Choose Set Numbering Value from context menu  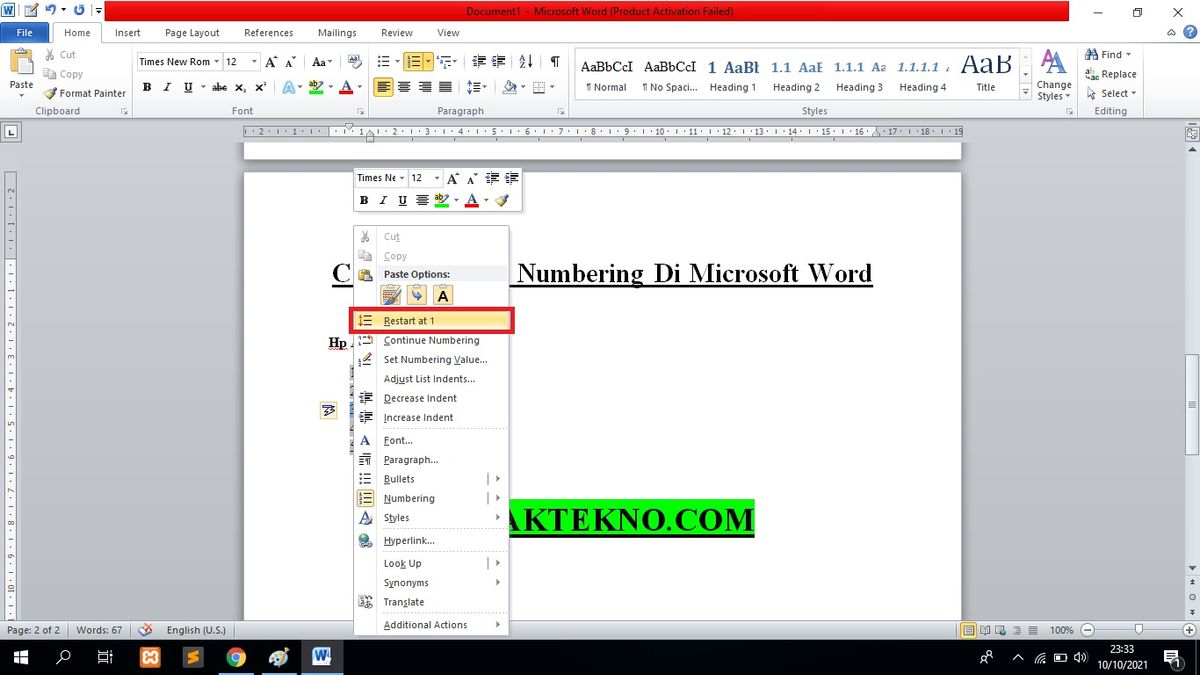(432, 360)
